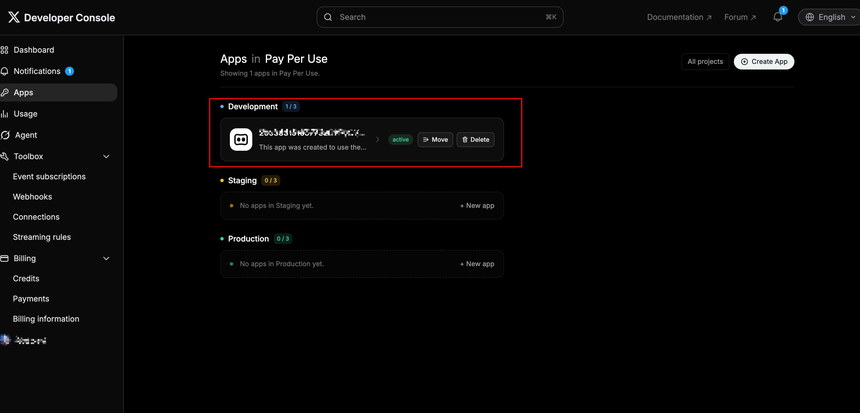Open Event subscriptions under Toolbox
Viewport: 860px width, 413px height.
(49, 177)
